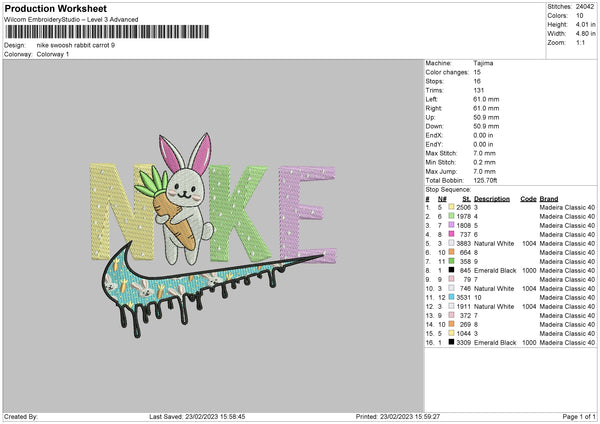Viewport: 600px width, 424px height.
Task: Click the 'Right:' label
Action: pos(434,108)
